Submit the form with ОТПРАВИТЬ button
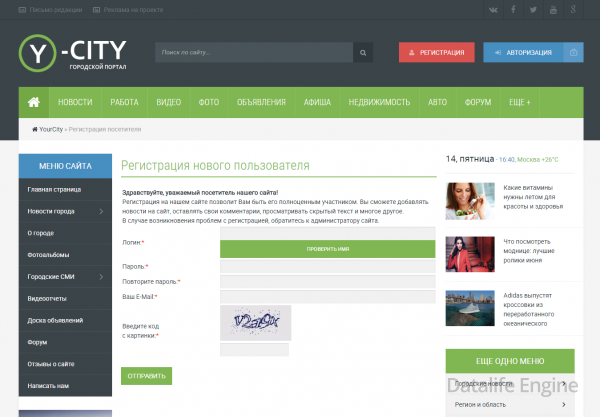600x417 pixels. pos(147,376)
